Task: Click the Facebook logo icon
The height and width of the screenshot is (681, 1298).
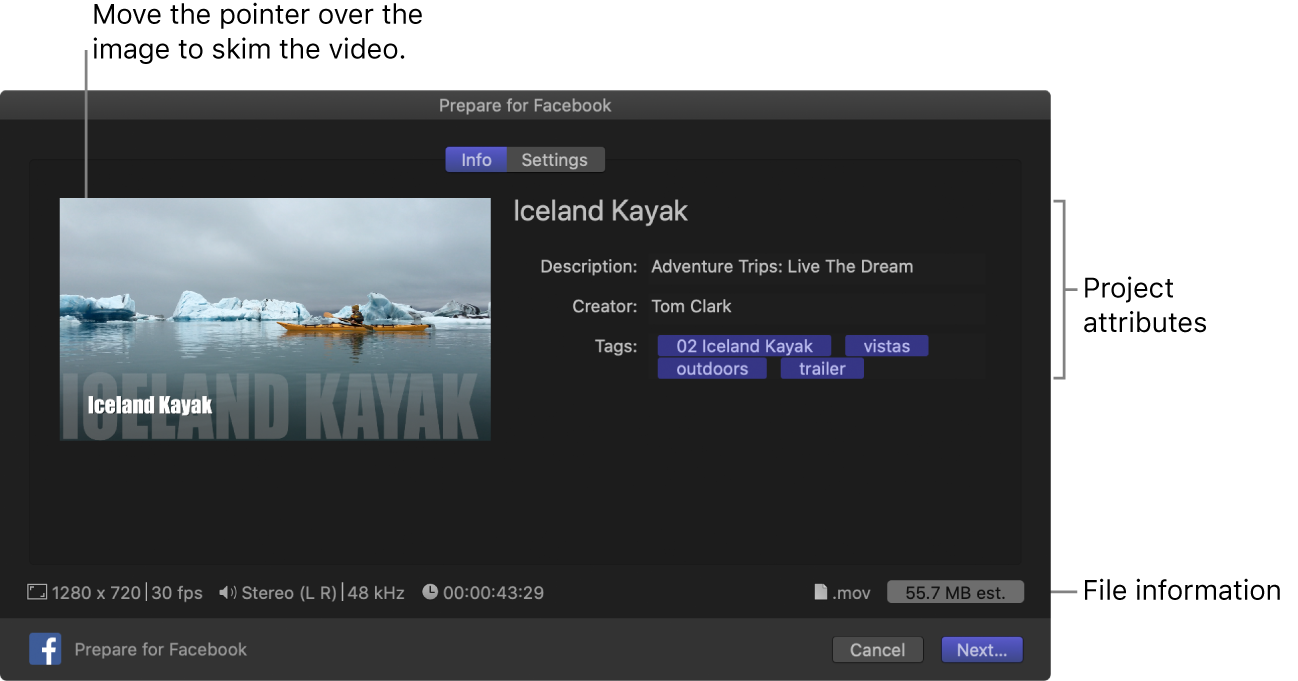Action: pos(45,650)
